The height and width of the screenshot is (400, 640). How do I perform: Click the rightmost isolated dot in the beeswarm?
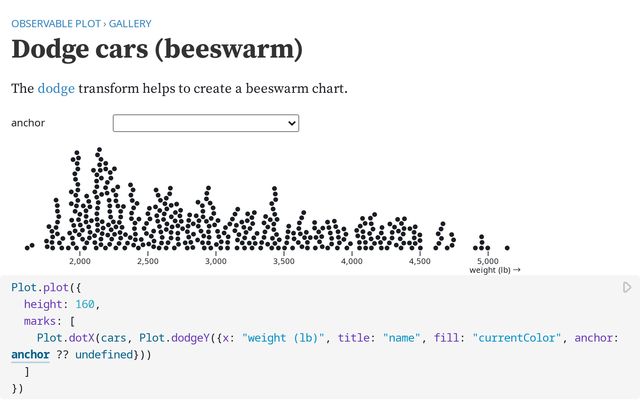point(508,247)
